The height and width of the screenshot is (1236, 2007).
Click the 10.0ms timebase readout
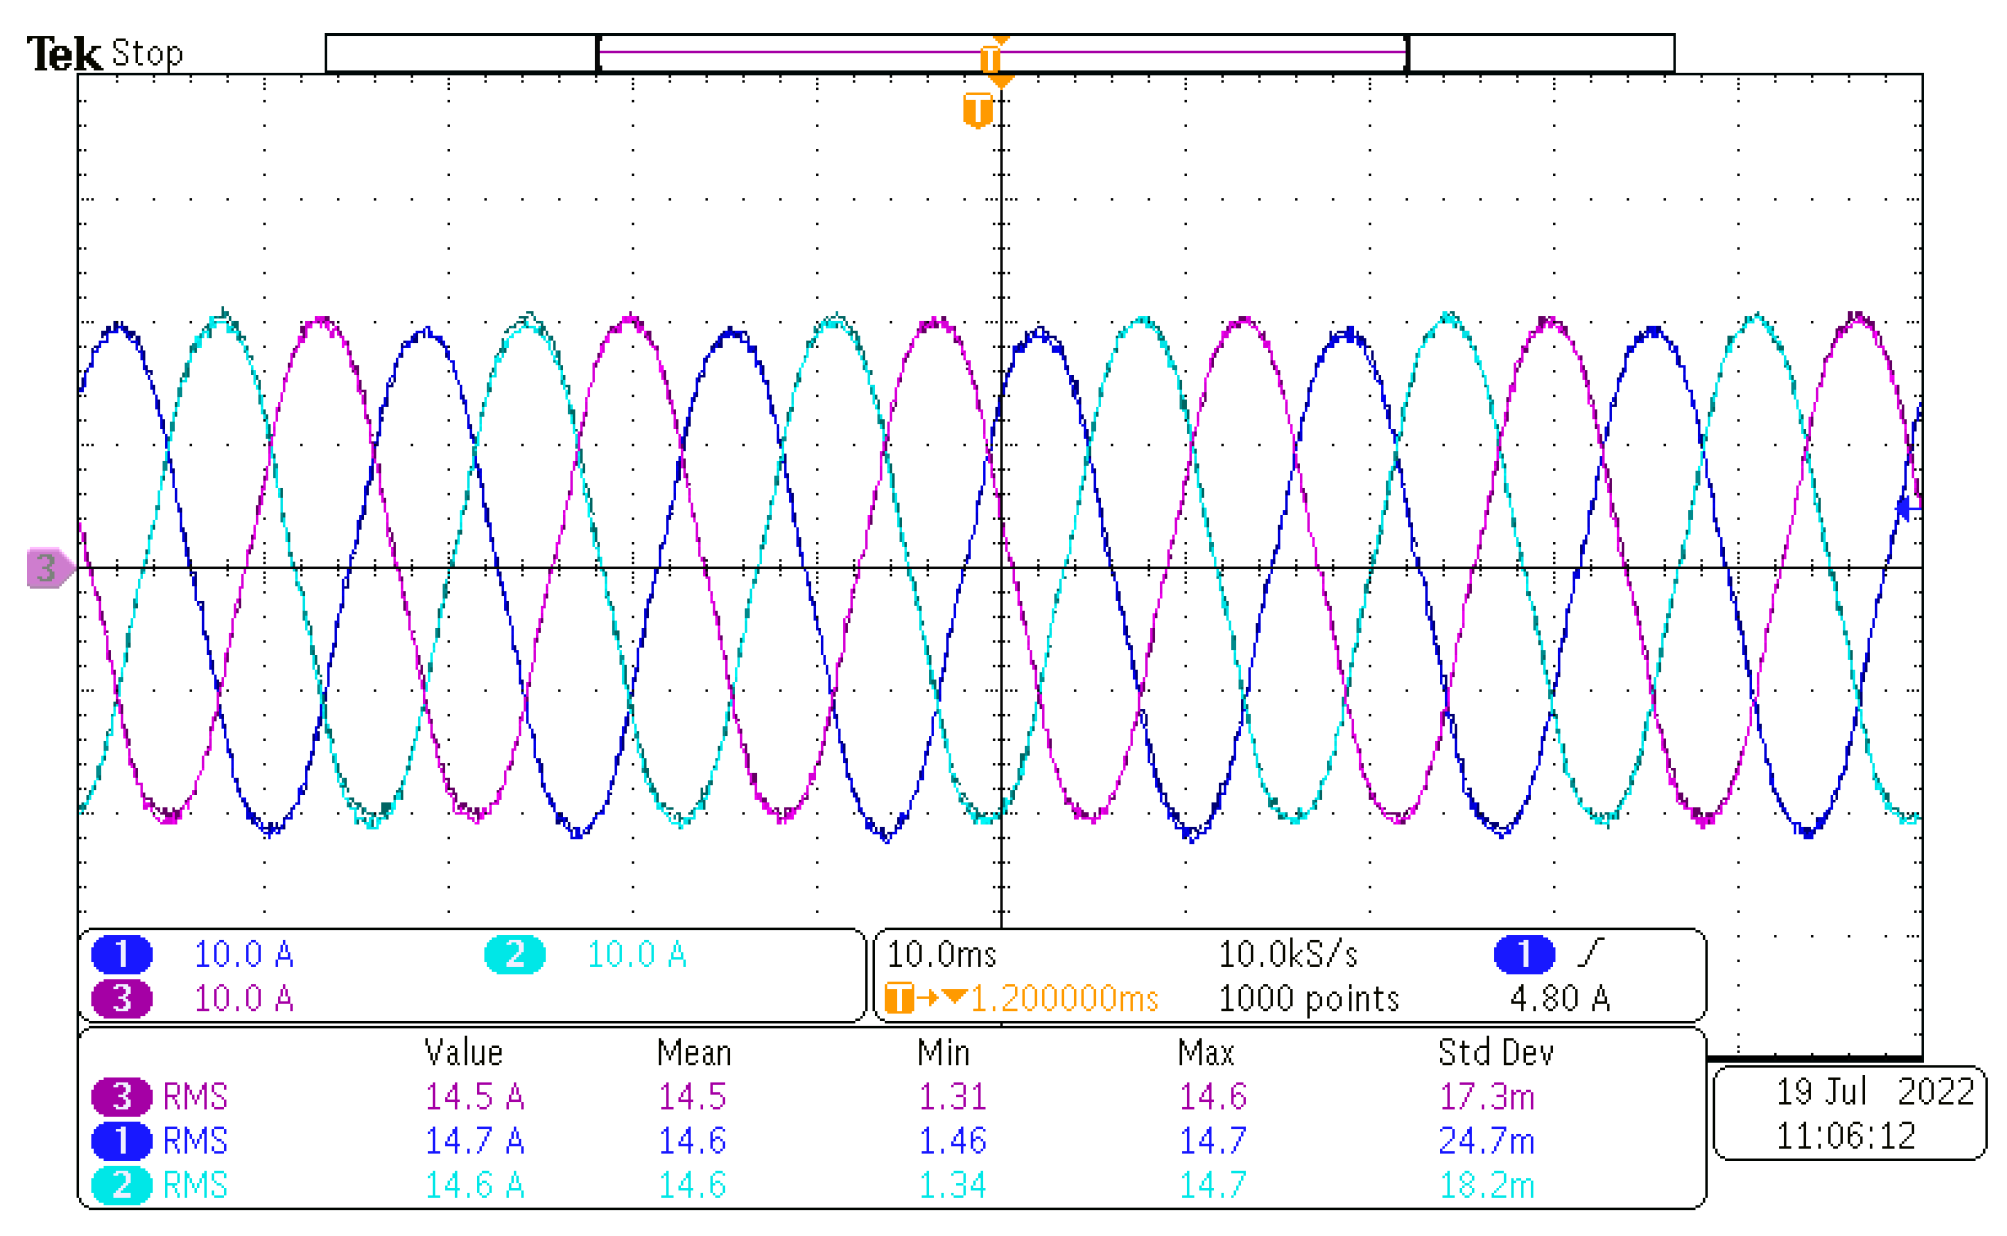[941, 954]
